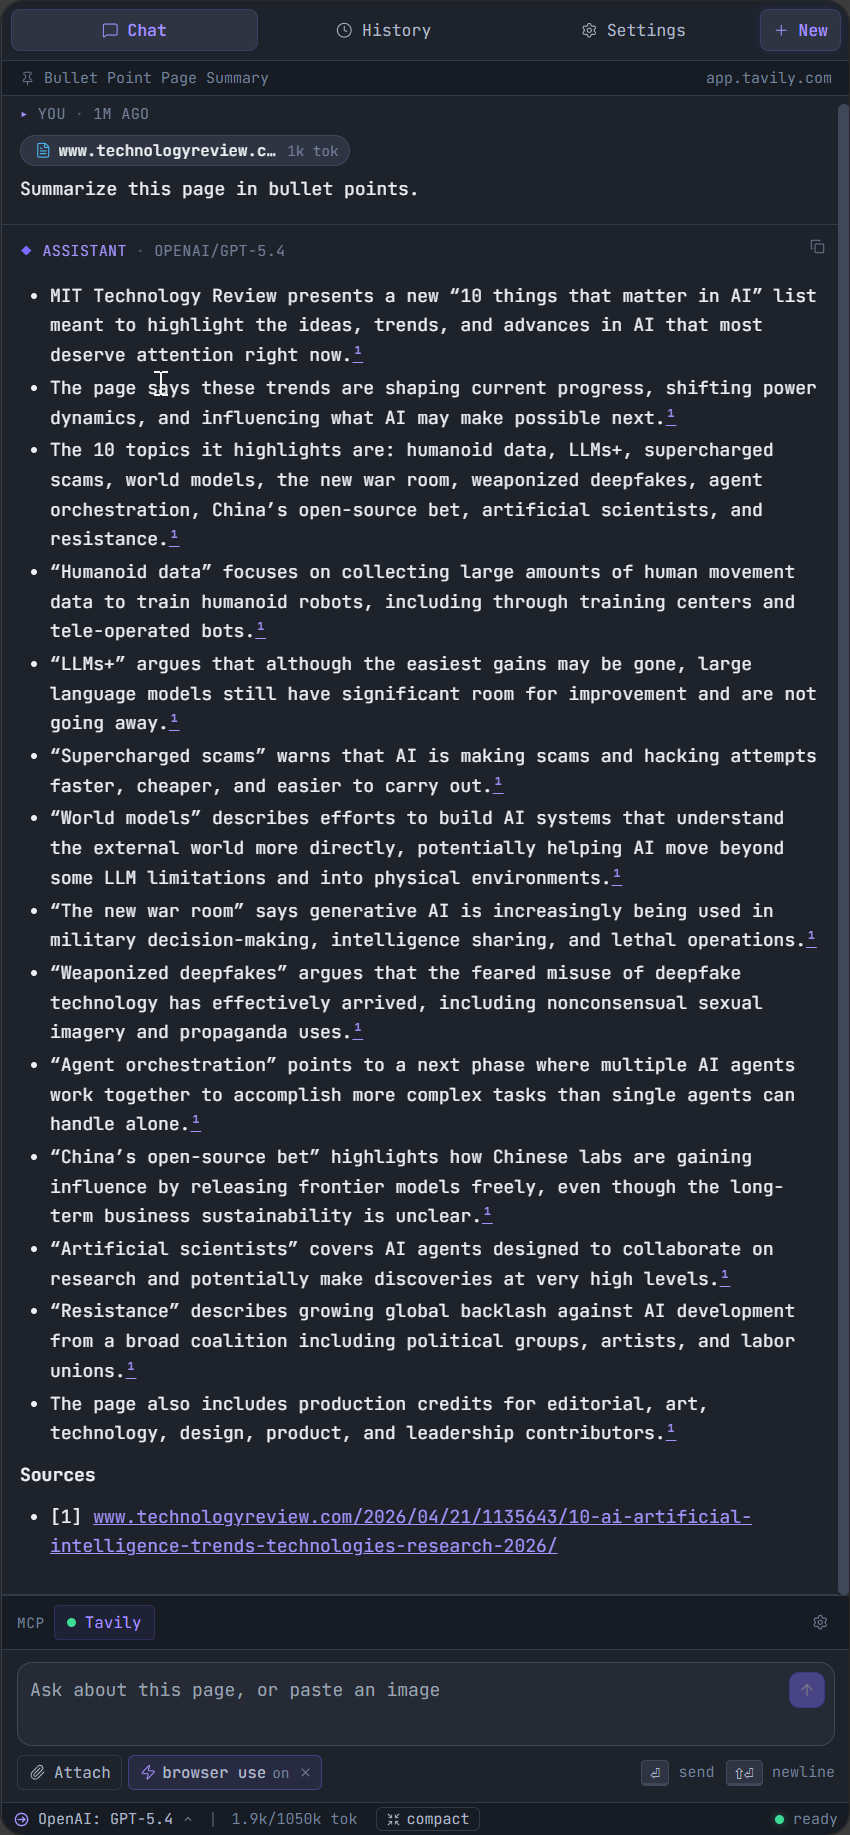Image resolution: width=850 pixels, height=1835 pixels.
Task: Switch to the History tab
Action: click(384, 30)
